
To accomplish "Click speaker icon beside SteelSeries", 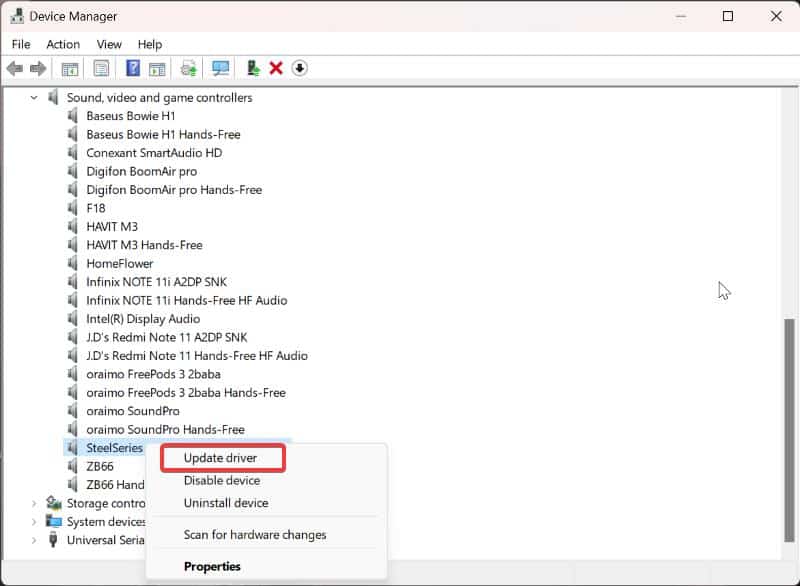I will [72, 448].
